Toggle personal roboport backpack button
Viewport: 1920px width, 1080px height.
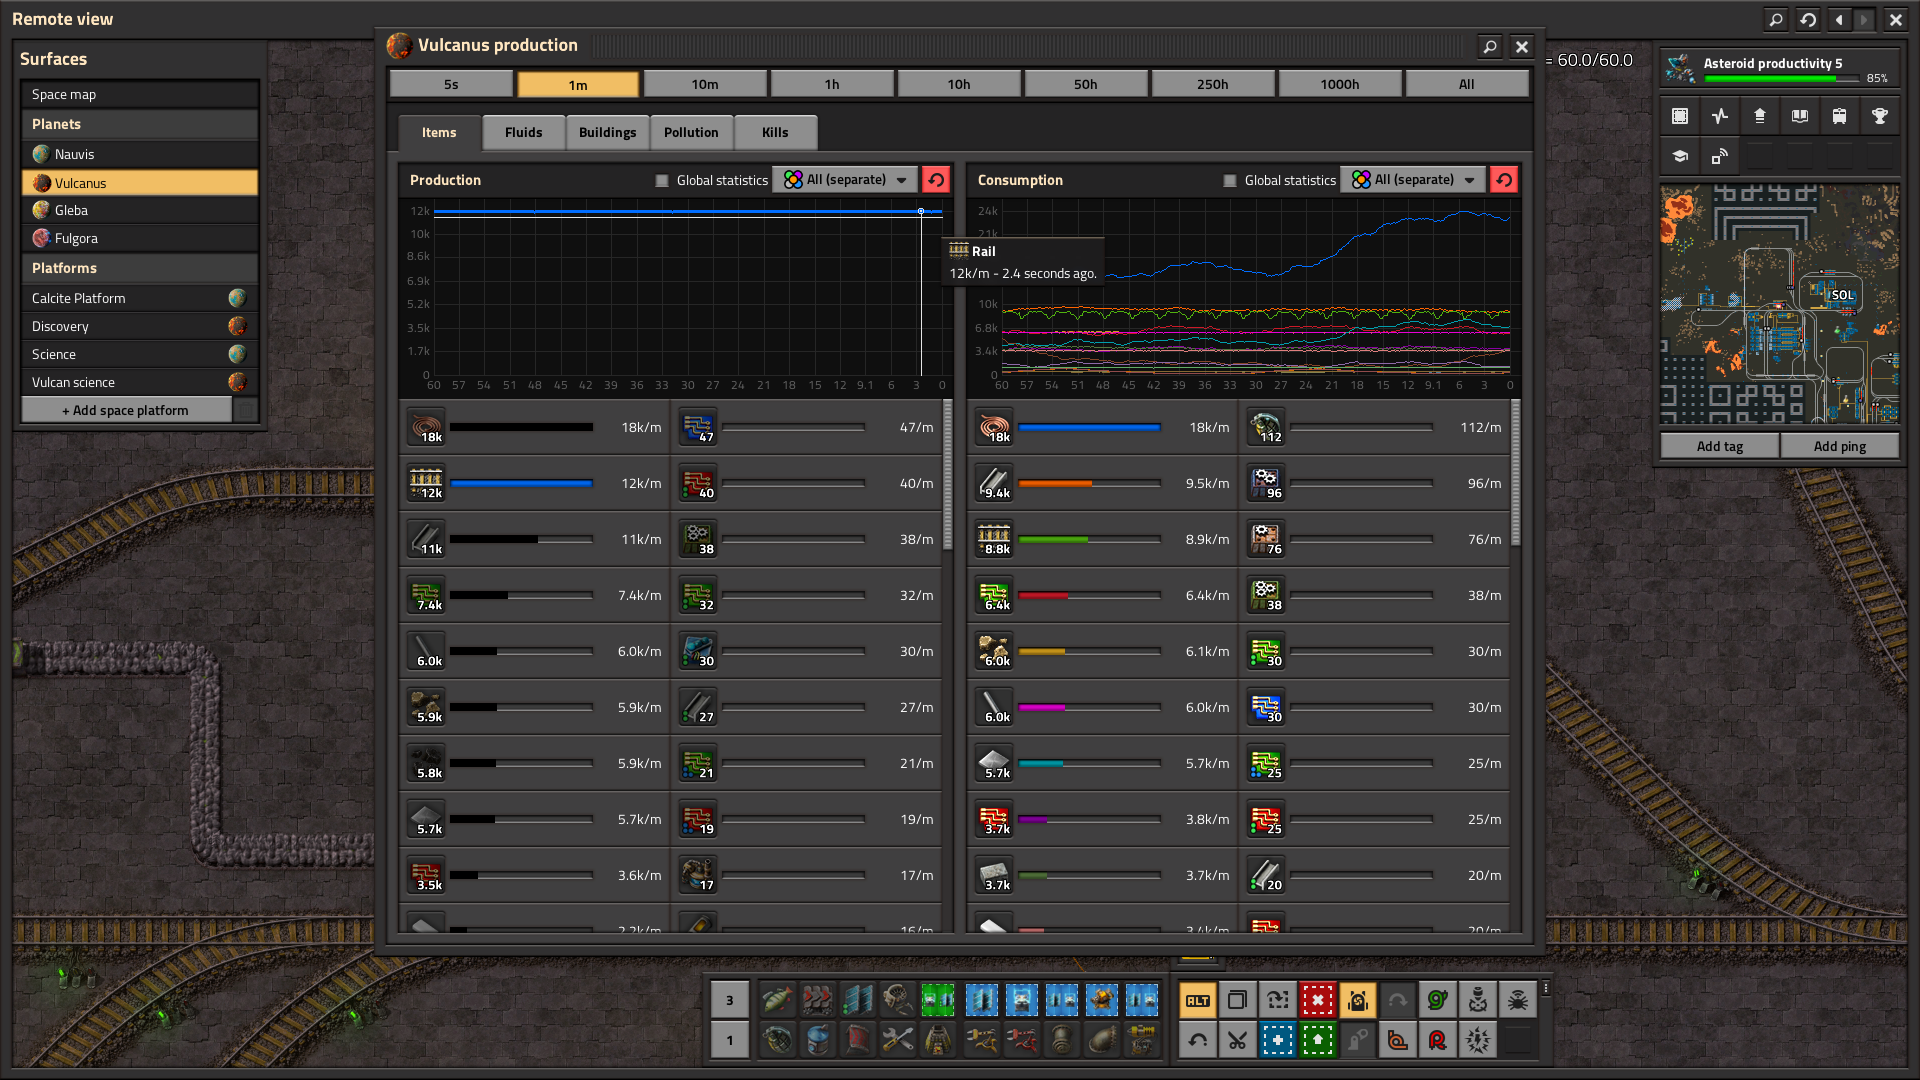(x=1357, y=1000)
